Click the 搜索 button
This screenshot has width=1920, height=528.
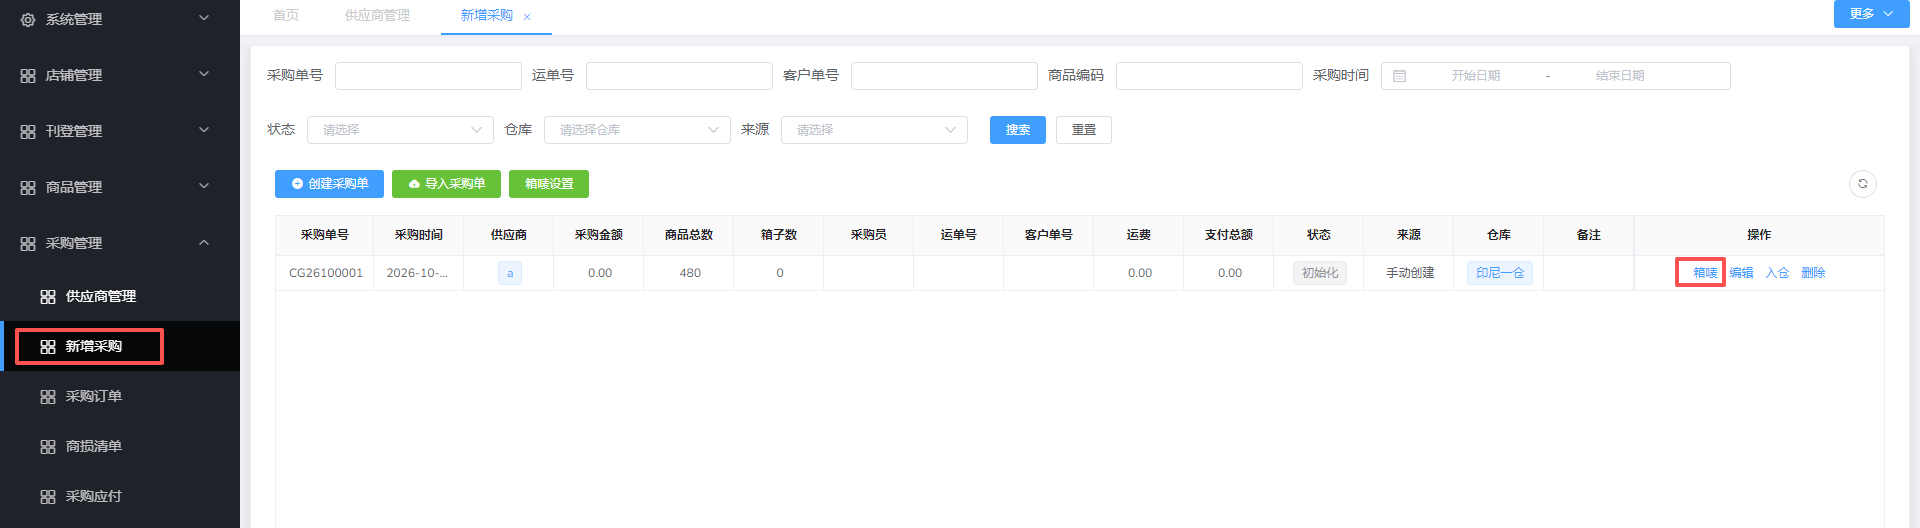click(1018, 130)
